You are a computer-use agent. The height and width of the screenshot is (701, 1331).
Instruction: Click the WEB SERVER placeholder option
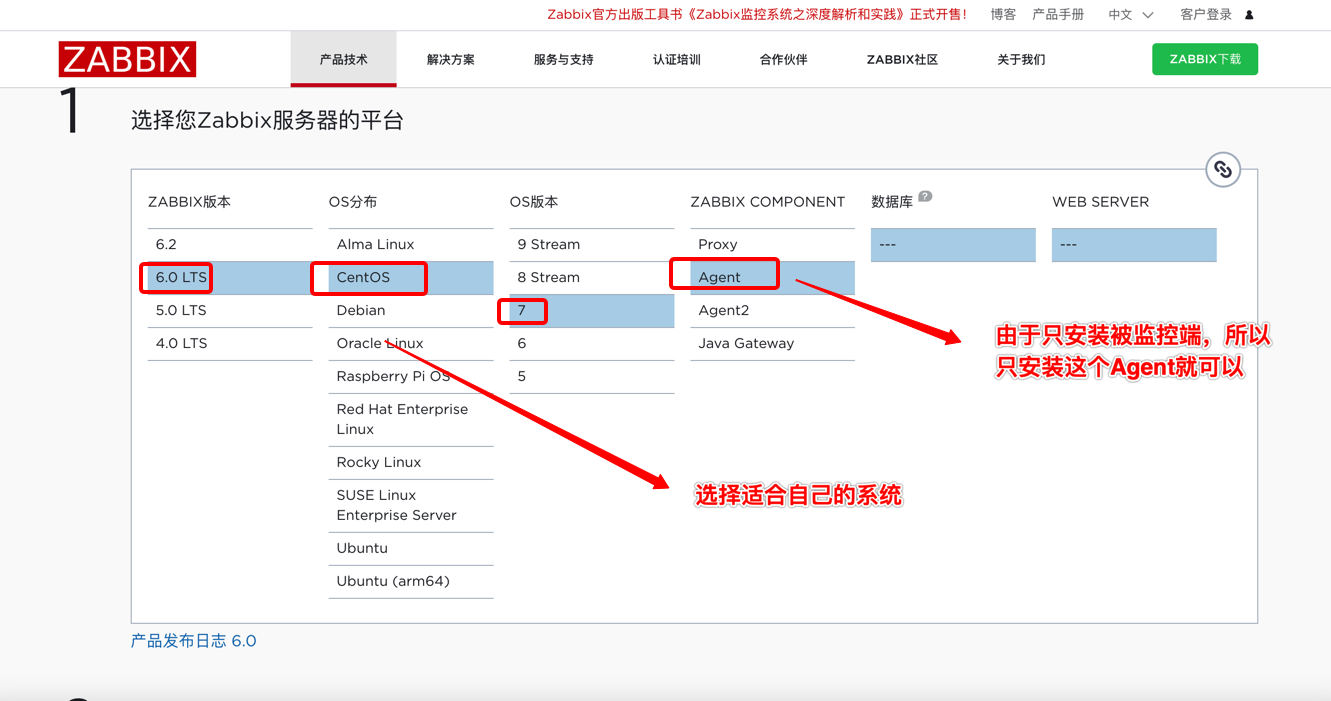click(1134, 245)
